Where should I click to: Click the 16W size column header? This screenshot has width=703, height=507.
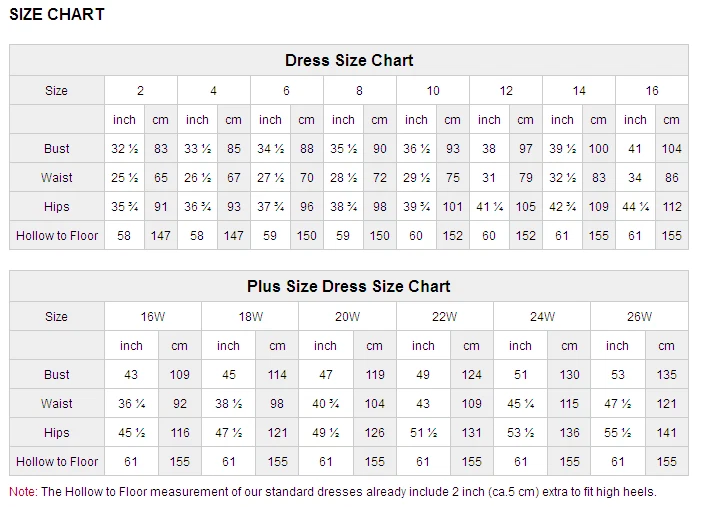(x=153, y=317)
